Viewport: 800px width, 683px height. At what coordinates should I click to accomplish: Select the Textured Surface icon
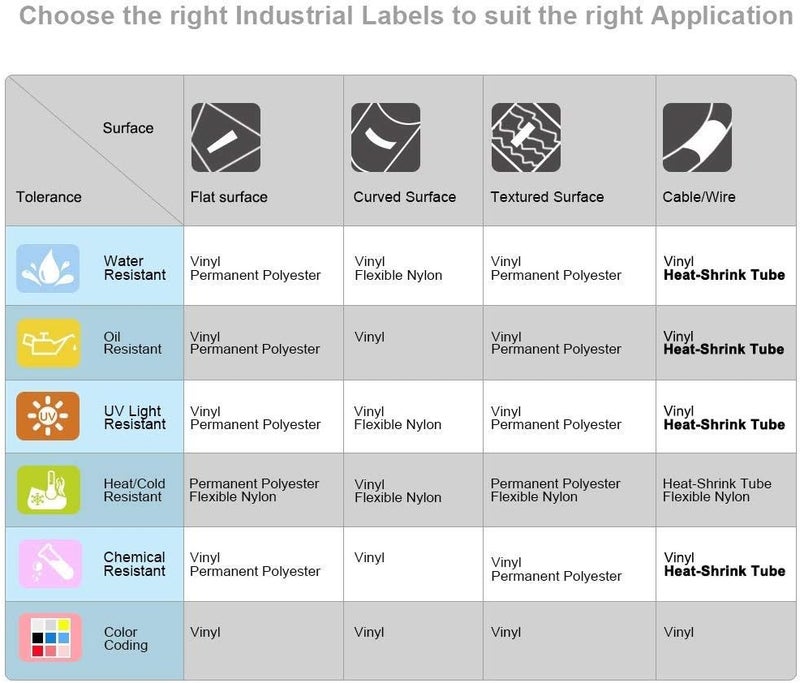(526, 137)
